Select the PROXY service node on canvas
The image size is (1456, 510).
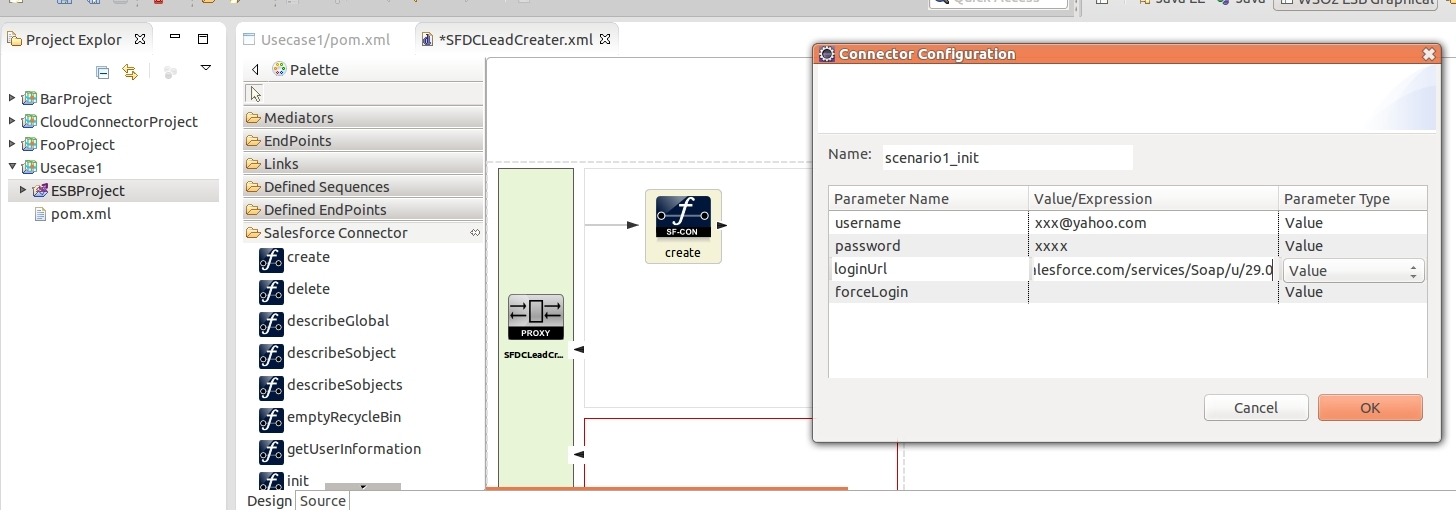click(535, 318)
